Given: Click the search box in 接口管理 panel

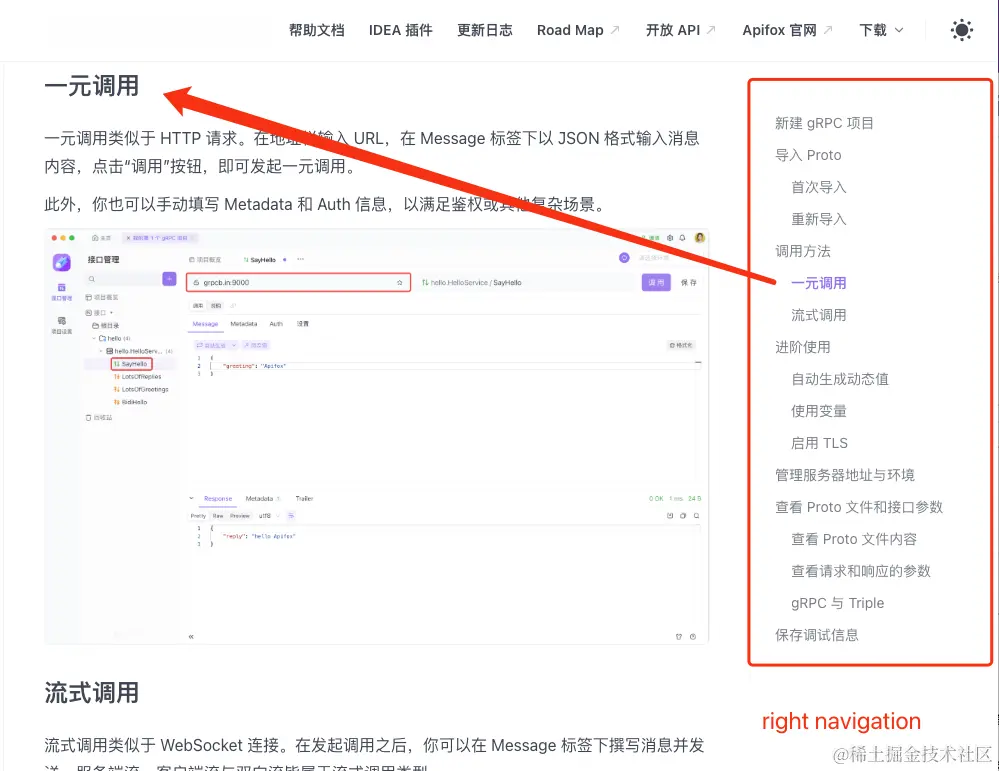Looking at the screenshot, I should point(123,278).
